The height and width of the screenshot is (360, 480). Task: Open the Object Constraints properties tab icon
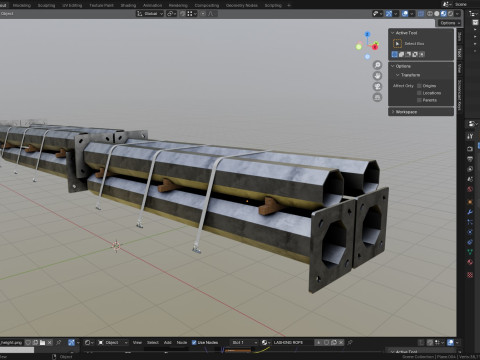470,242
